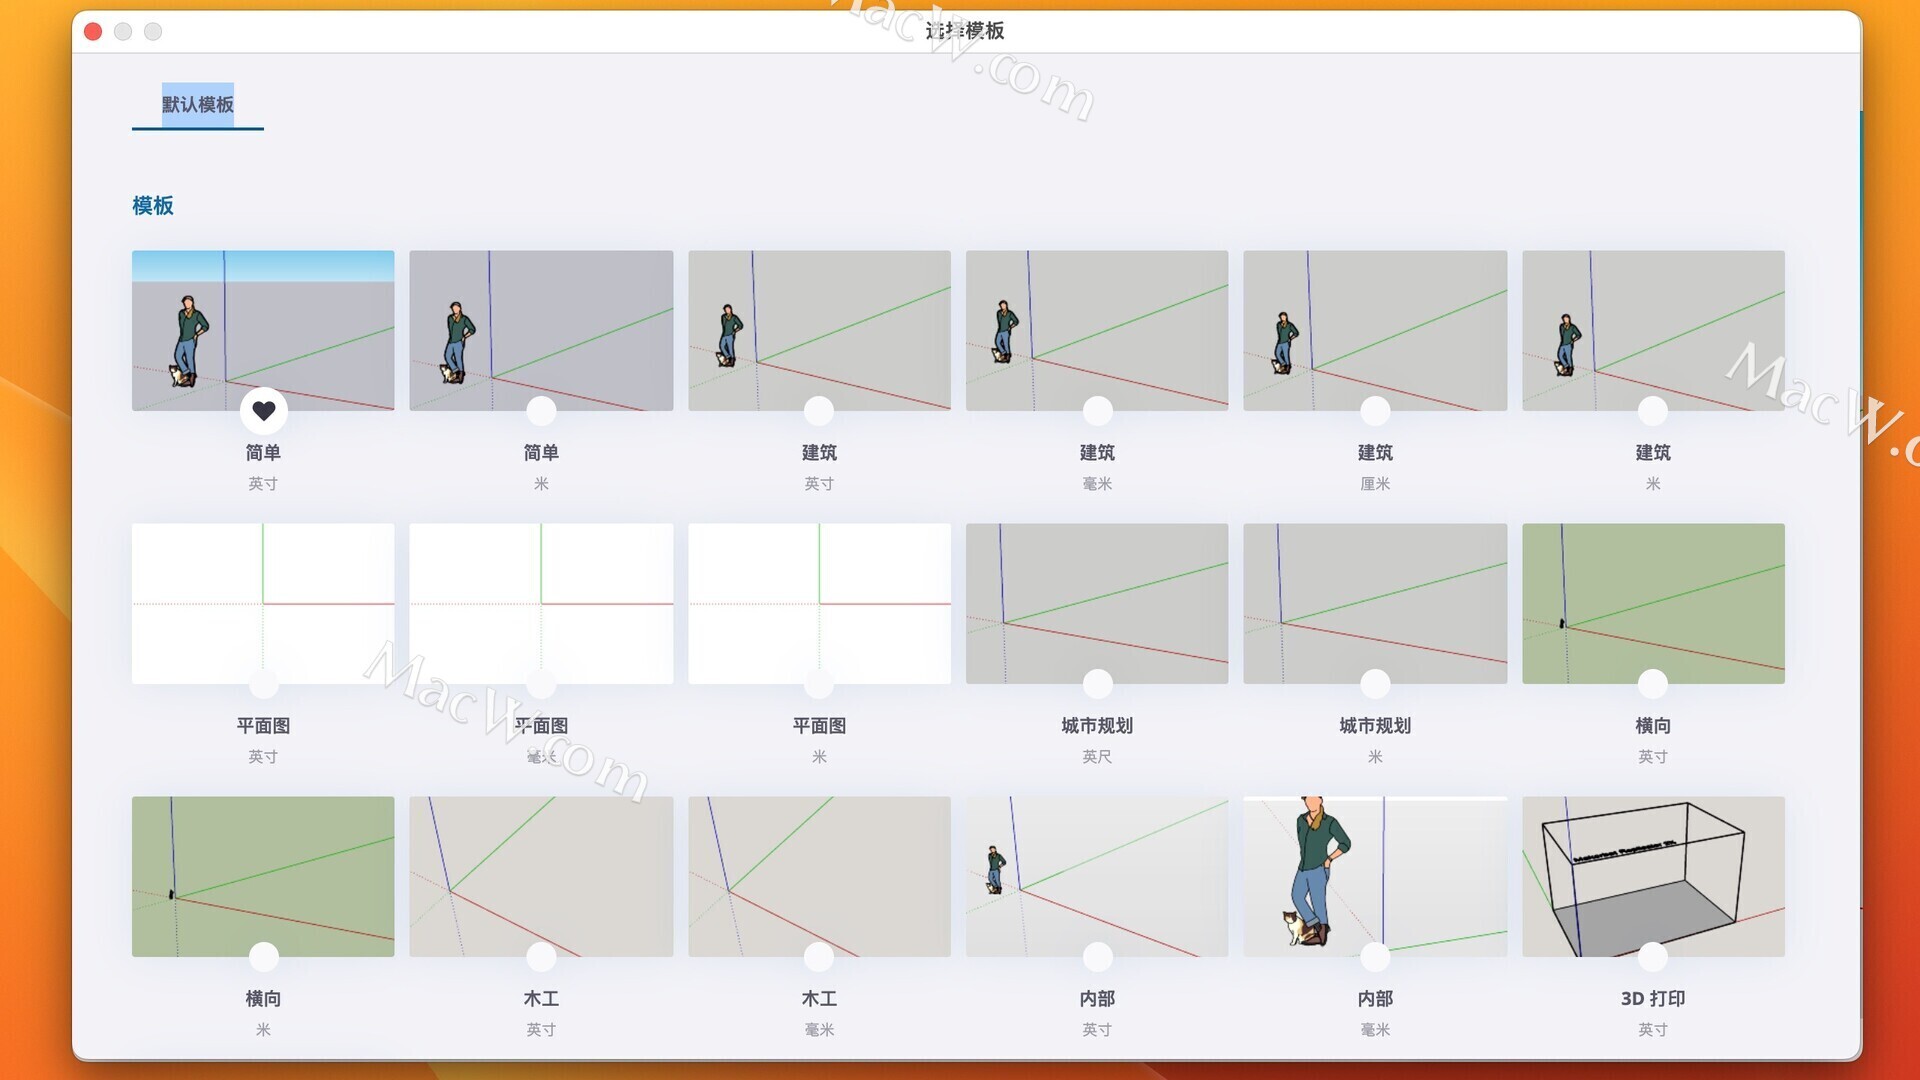The width and height of the screenshot is (1920, 1080).
Task: Favorite the 城市规划 英尺 template
Action: (x=1097, y=683)
